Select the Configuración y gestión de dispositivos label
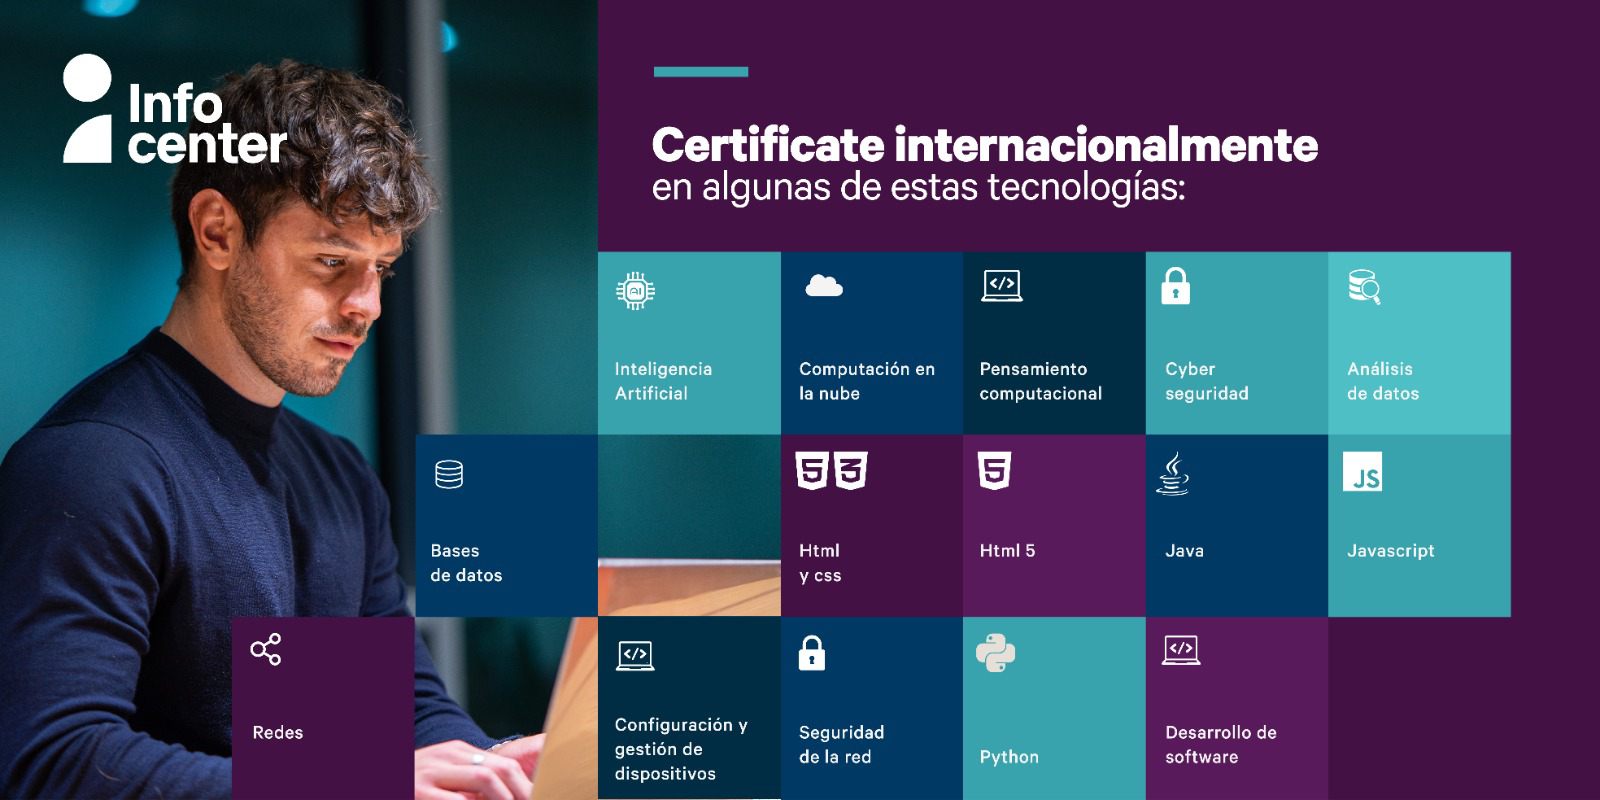This screenshot has height=800, width=1600. coord(681,749)
